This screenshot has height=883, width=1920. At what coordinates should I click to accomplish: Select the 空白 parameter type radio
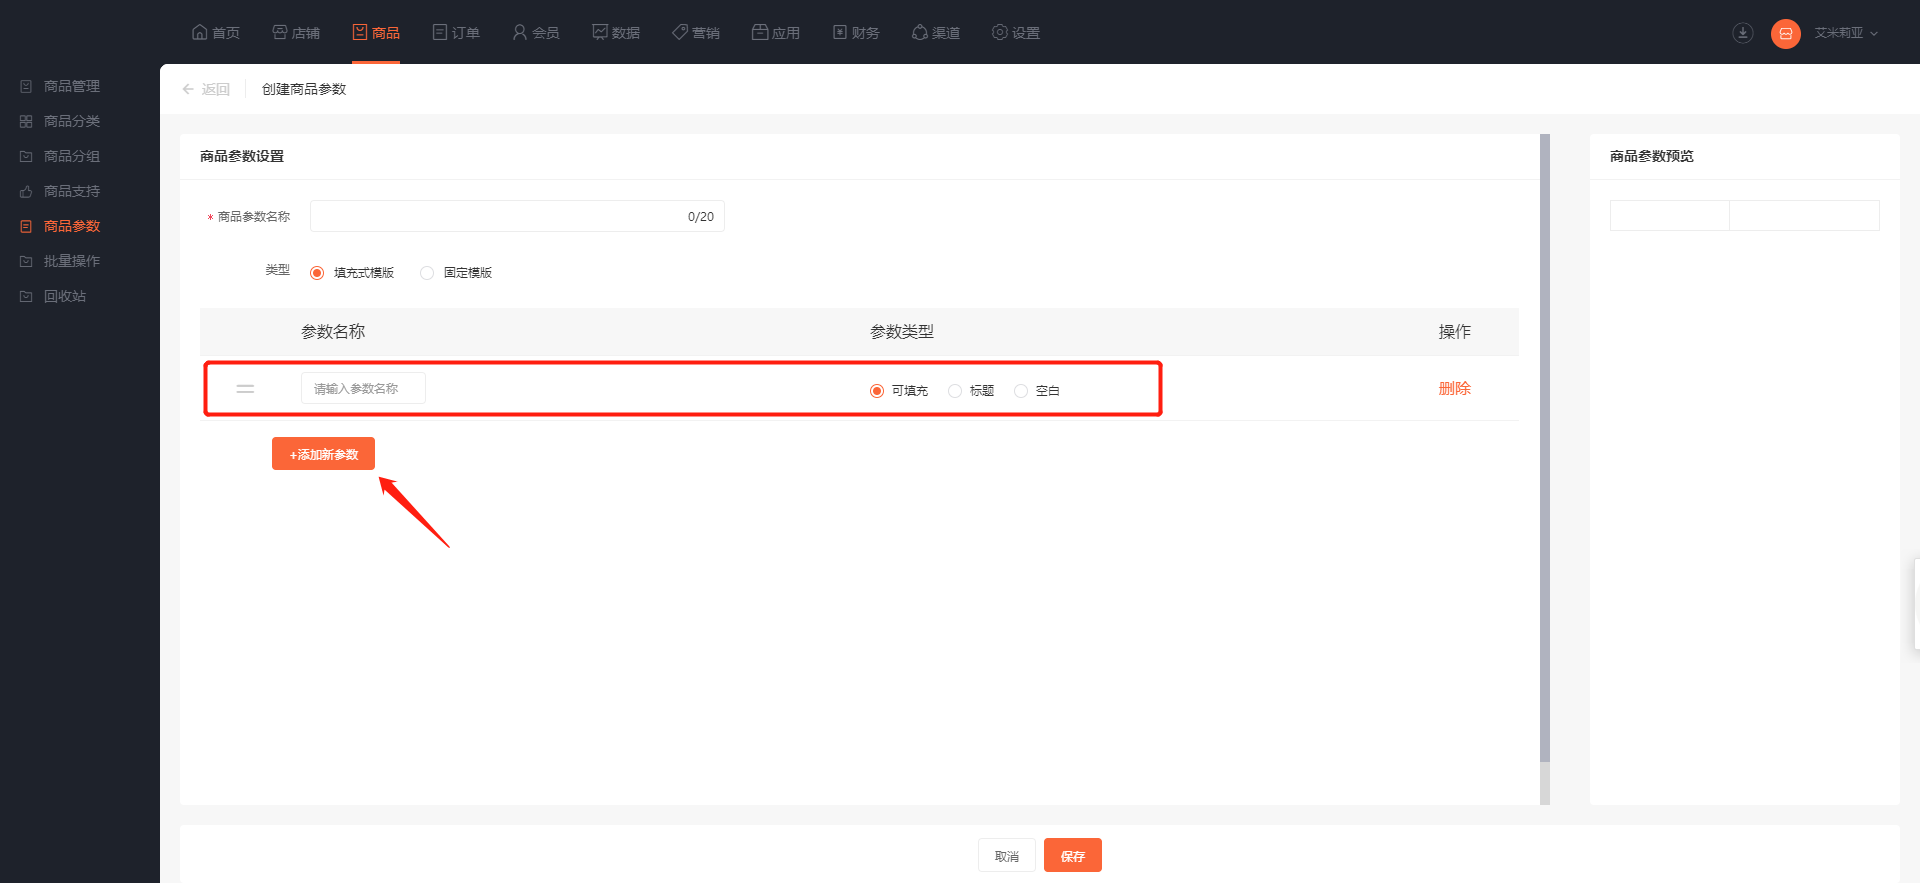point(1021,391)
